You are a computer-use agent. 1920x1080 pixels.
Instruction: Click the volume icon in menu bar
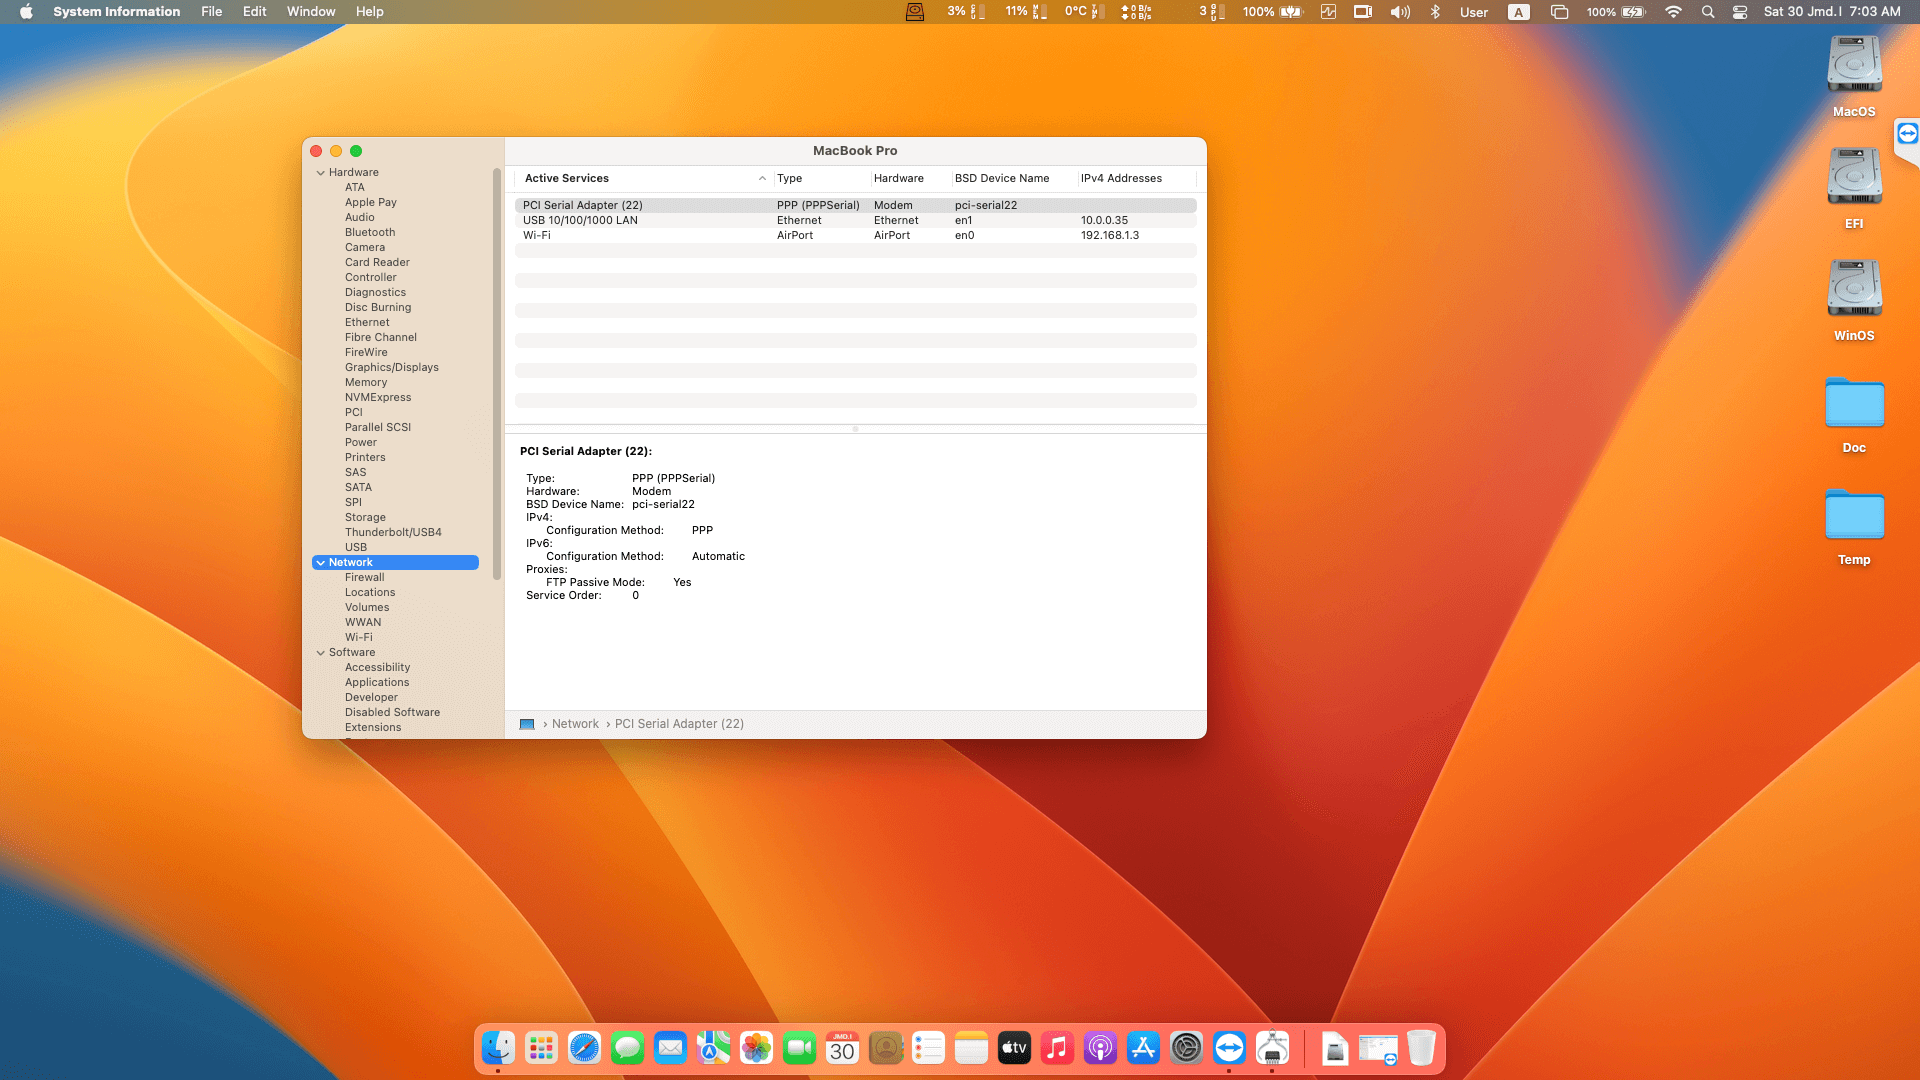pos(1400,12)
